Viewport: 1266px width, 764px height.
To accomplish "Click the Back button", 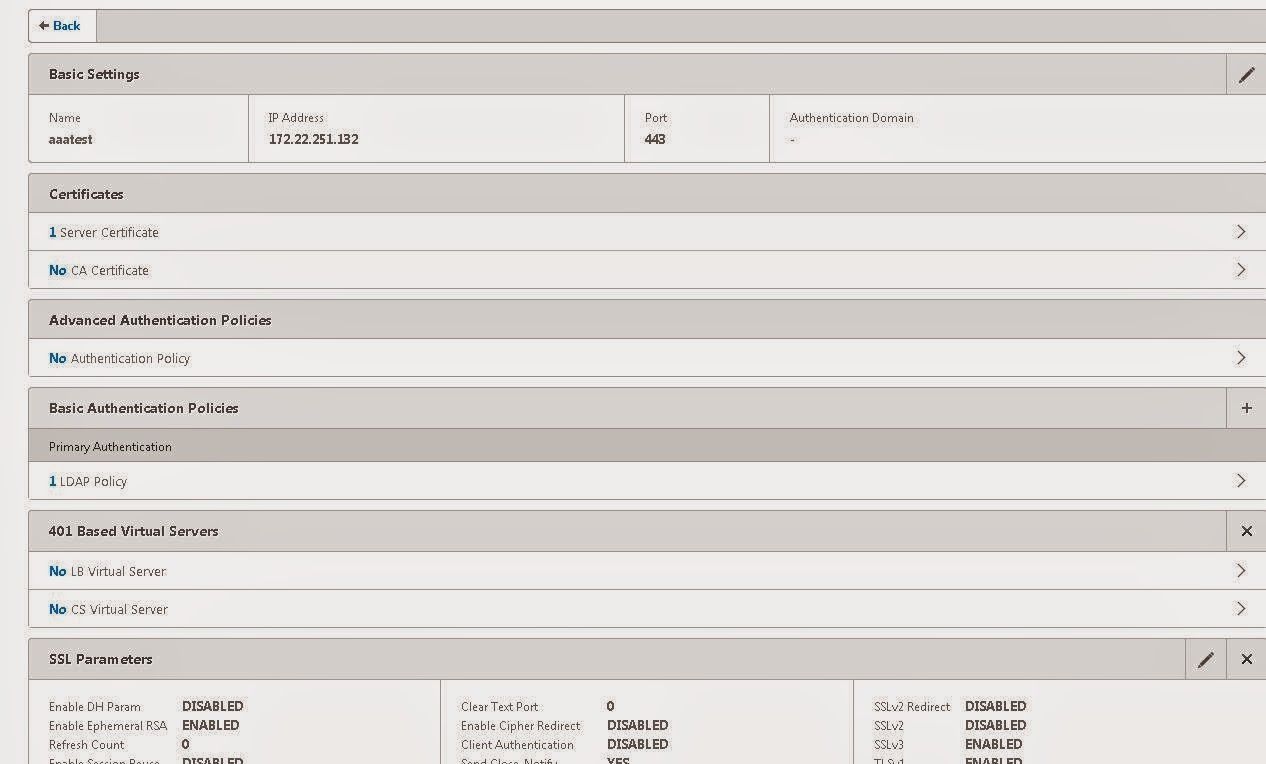I will point(61,26).
